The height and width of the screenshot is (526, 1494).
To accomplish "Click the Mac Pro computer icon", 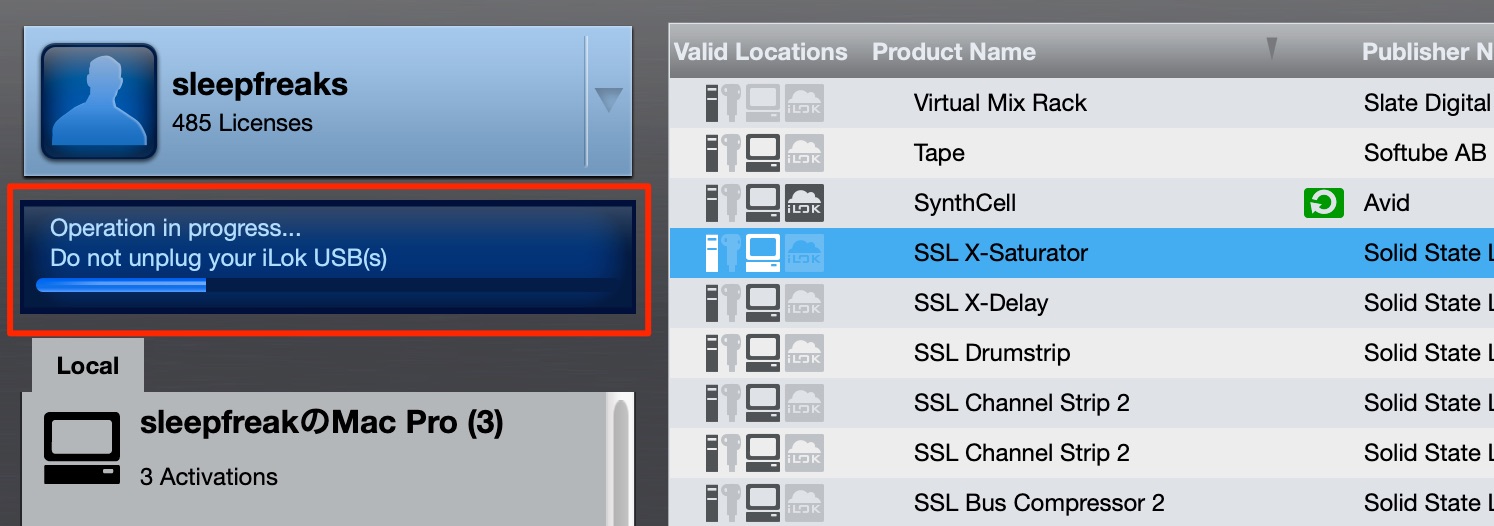I will click(x=82, y=448).
